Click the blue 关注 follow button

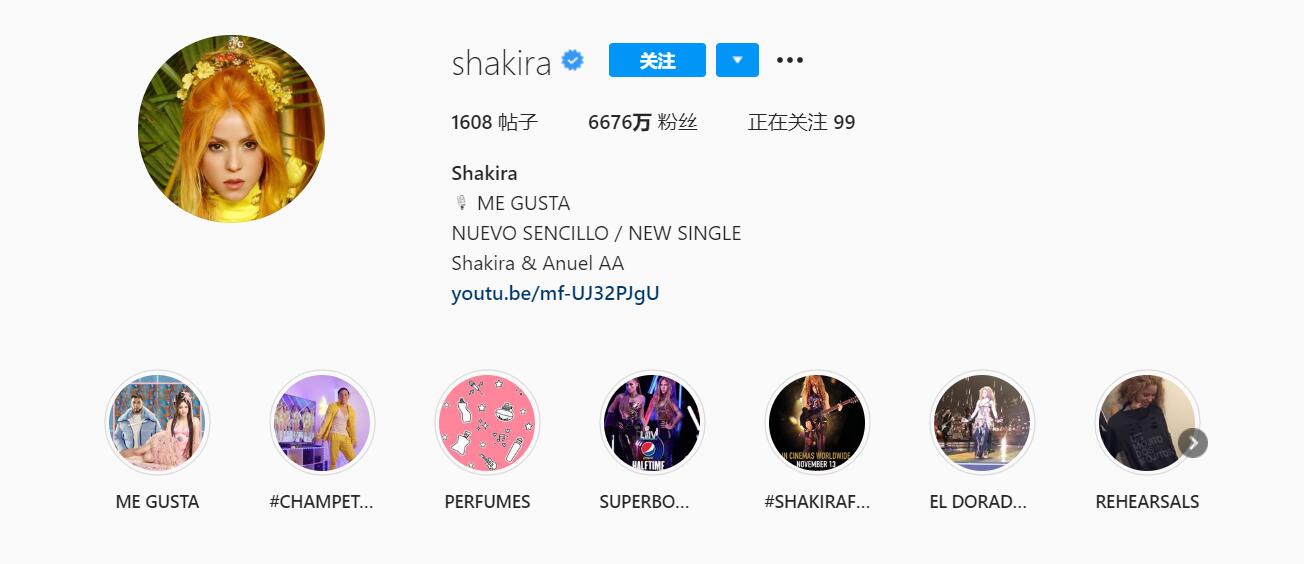click(657, 61)
